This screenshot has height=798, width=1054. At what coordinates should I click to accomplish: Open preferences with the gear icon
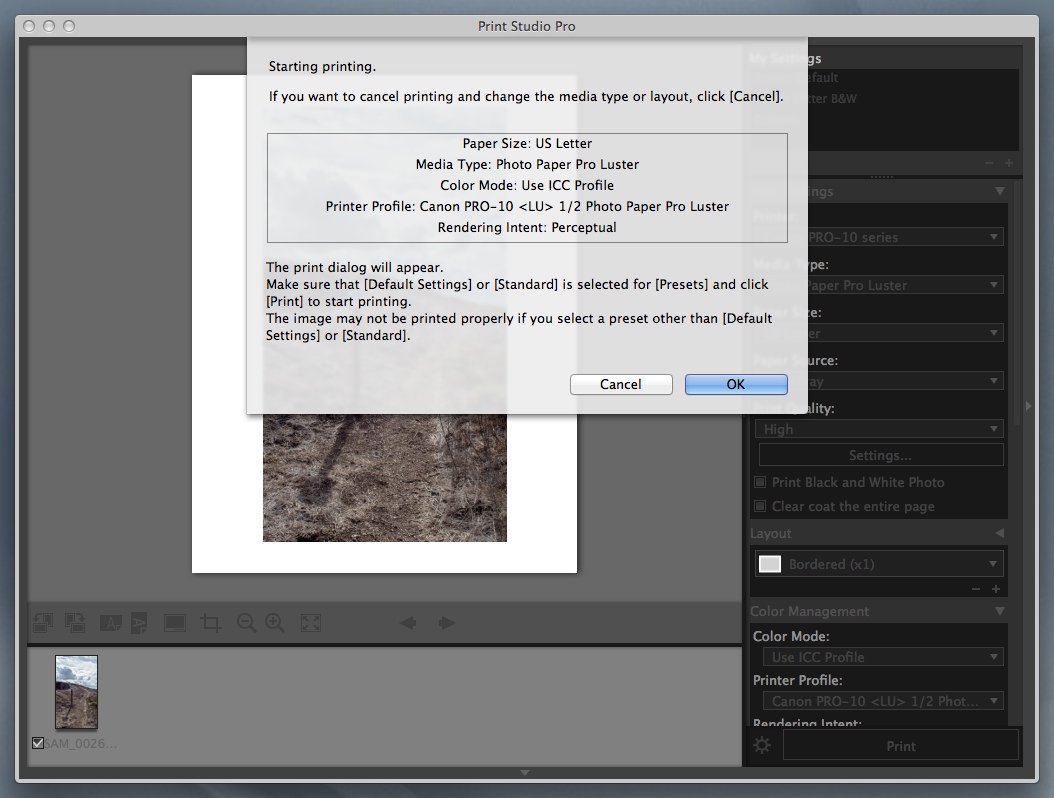click(762, 745)
